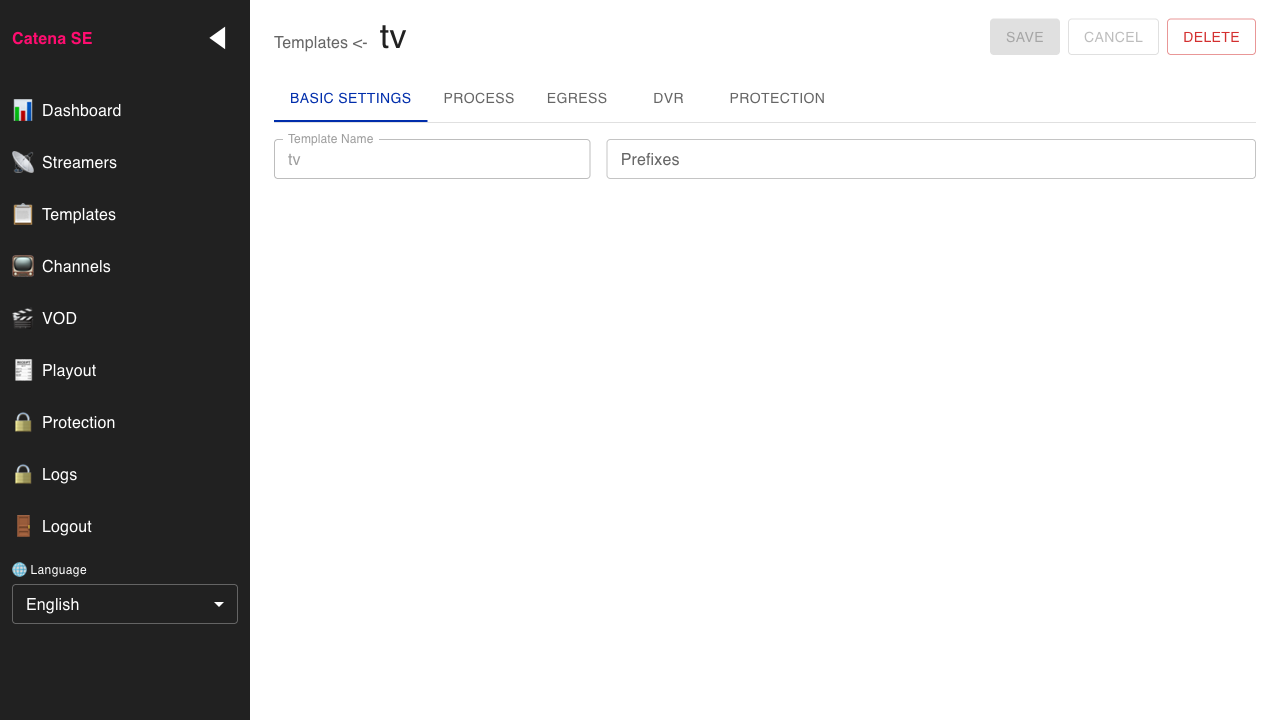Click the Save button
Screen dimensions: 1280x720
(x=1025, y=37)
